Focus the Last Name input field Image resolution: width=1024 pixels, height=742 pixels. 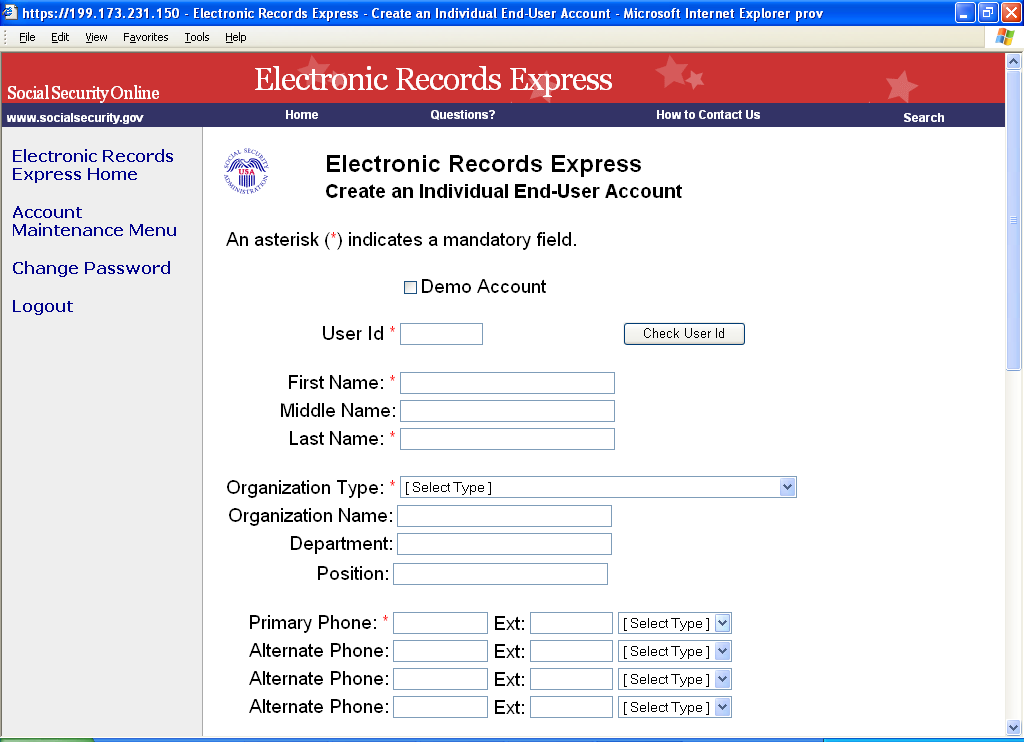click(x=507, y=439)
